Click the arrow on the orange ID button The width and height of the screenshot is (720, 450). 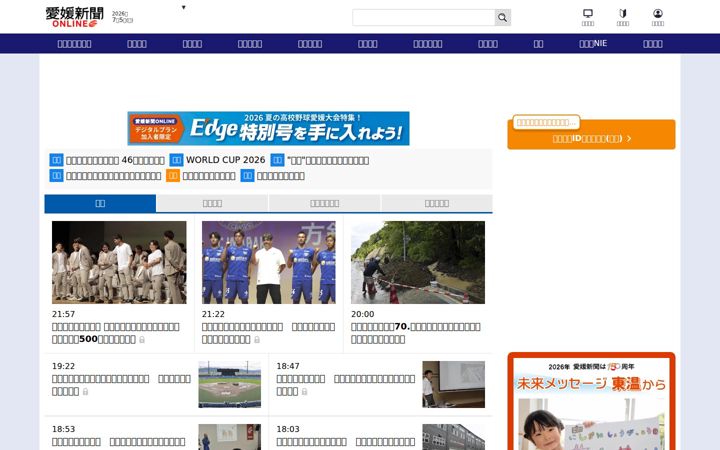coord(629,138)
